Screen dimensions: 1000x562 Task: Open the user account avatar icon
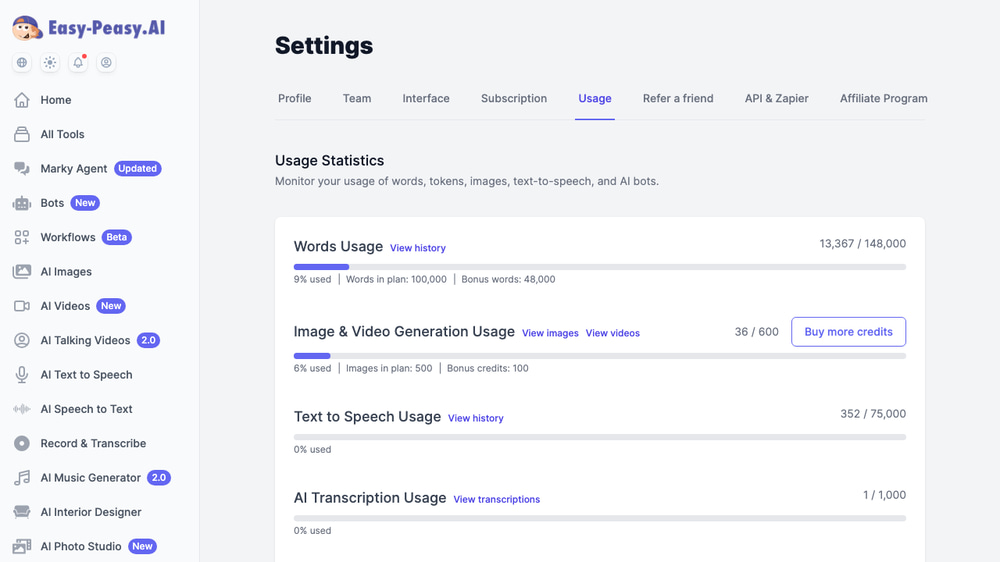click(x=106, y=62)
